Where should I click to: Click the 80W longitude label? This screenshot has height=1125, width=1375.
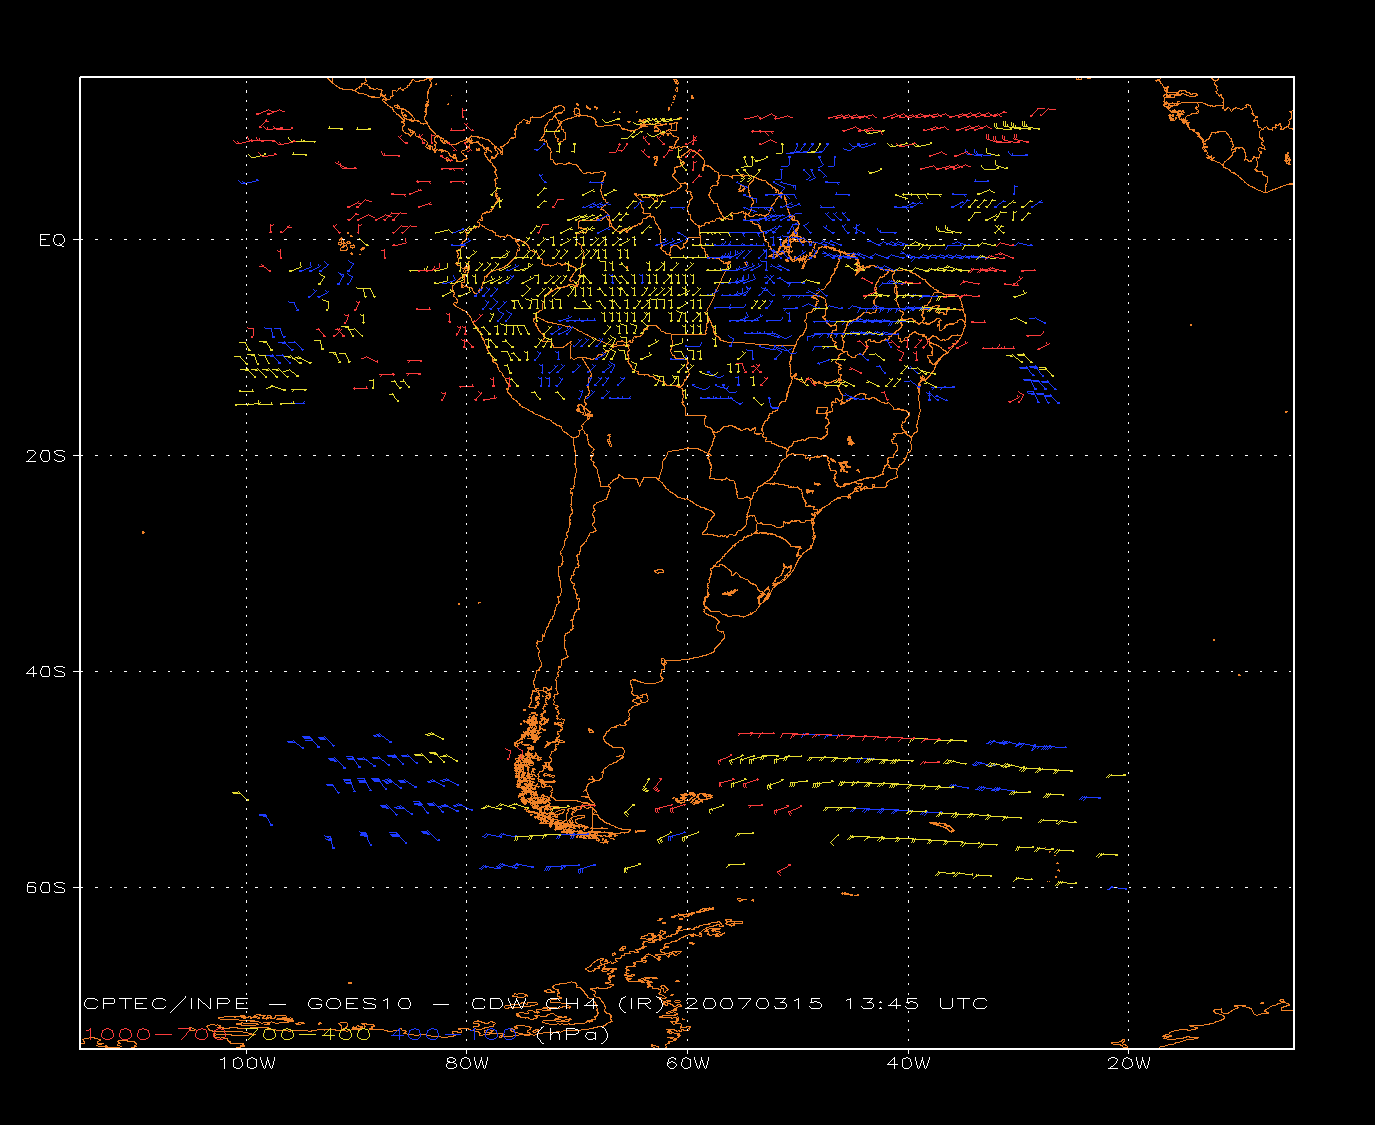(x=467, y=1063)
